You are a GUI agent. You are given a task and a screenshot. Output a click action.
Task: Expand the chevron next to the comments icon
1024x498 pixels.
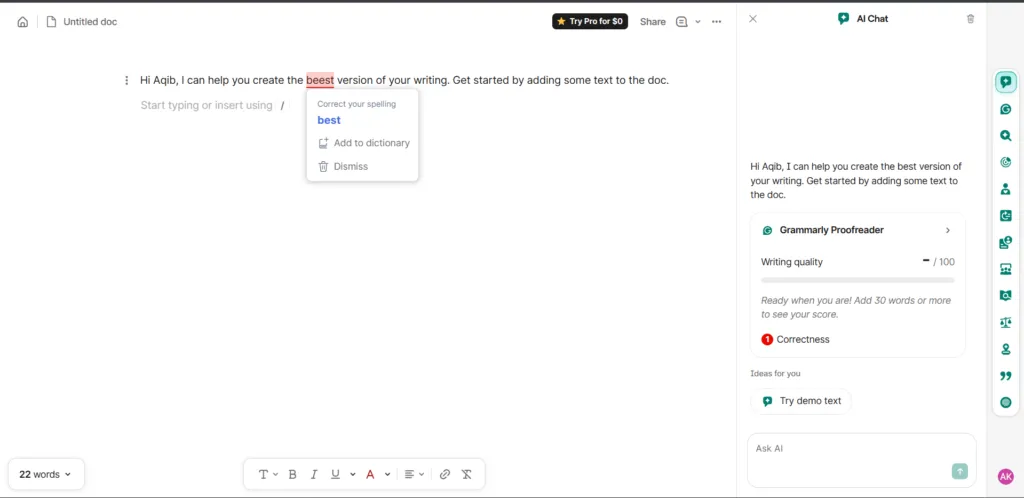coord(697,22)
